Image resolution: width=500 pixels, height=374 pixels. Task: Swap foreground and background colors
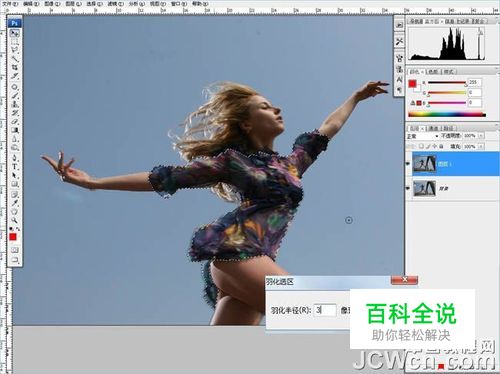18,229
